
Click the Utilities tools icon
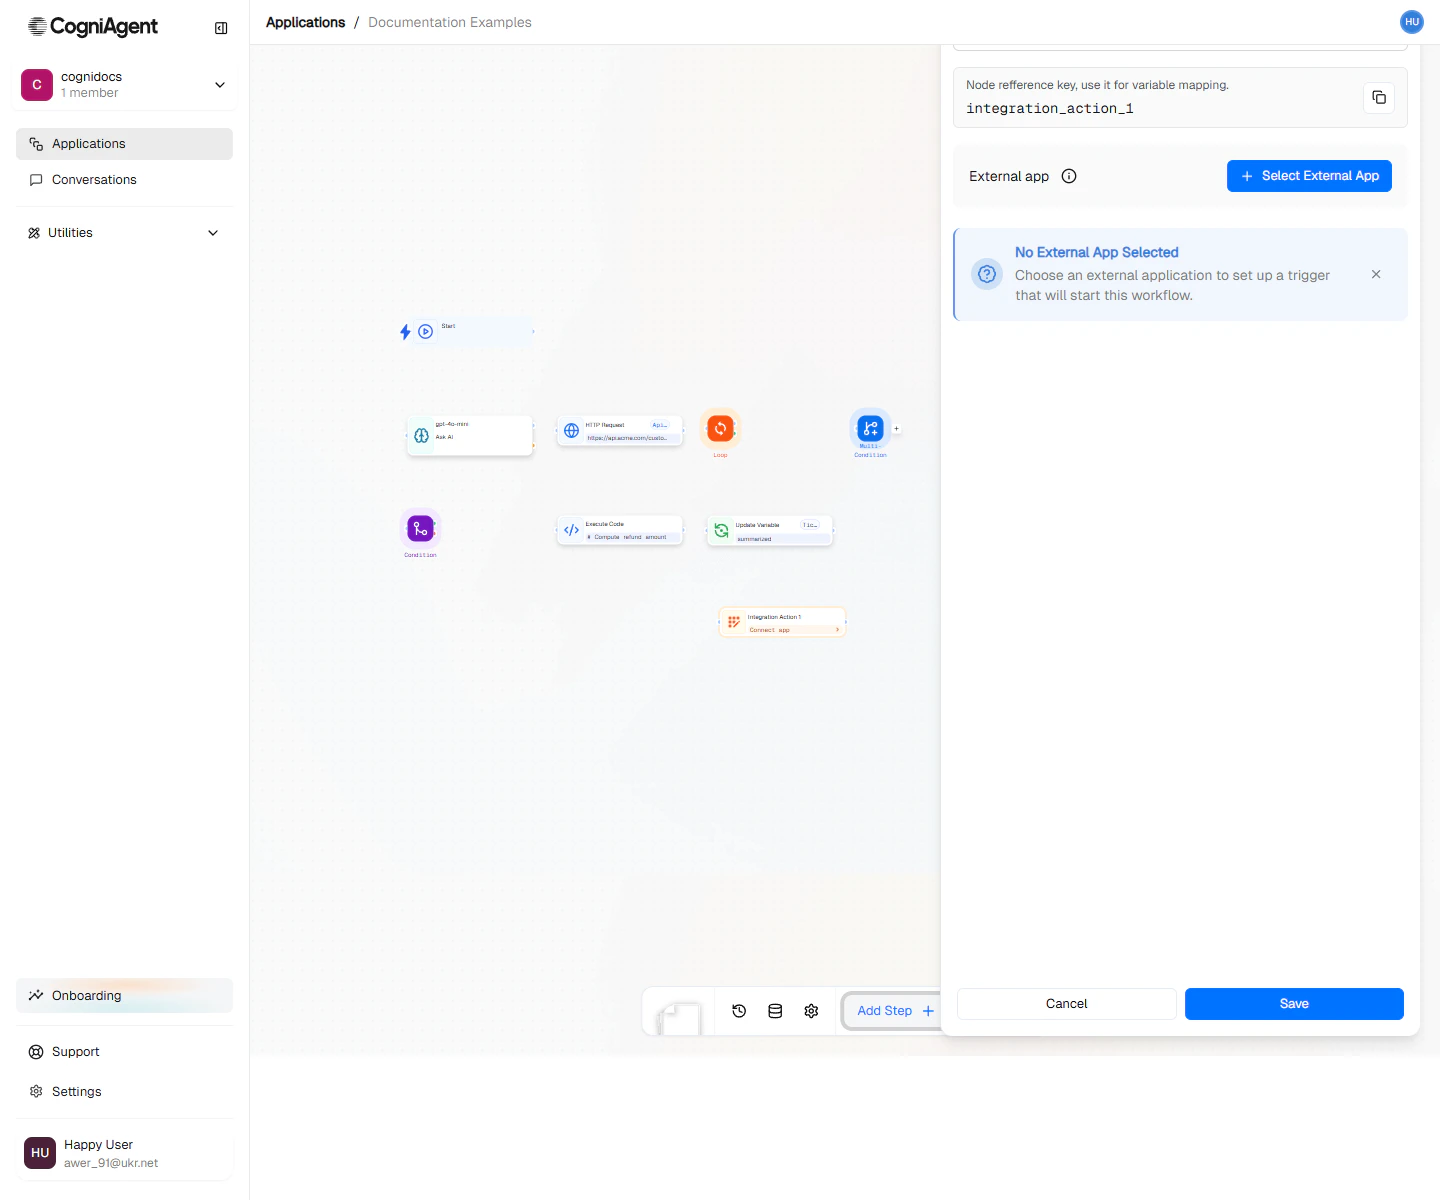(34, 233)
